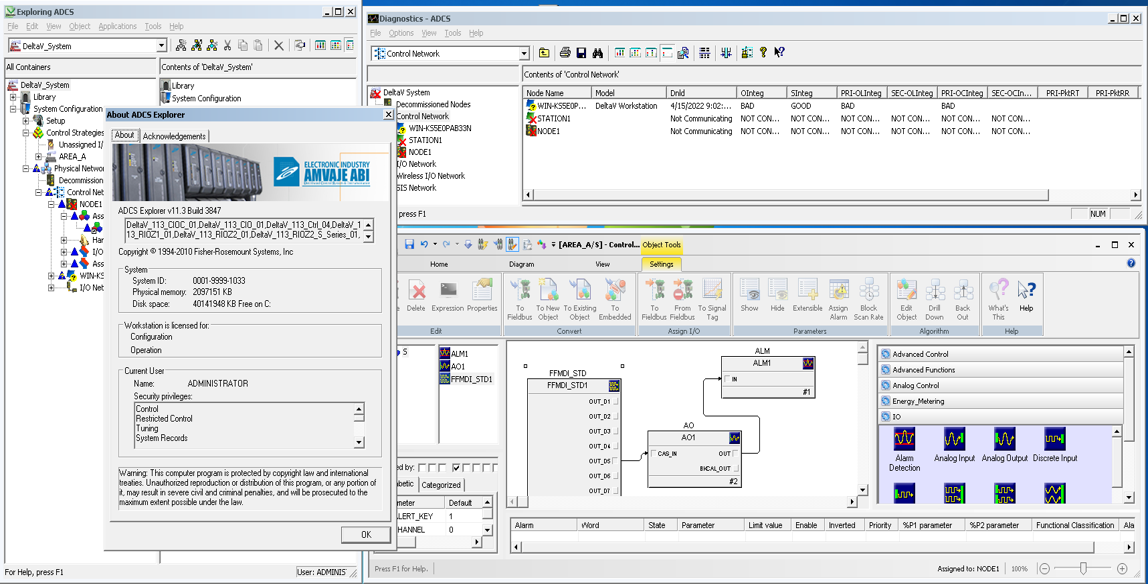Open the Control Network dropdown in Diagnostics
The width and height of the screenshot is (1148, 584).
click(523, 54)
